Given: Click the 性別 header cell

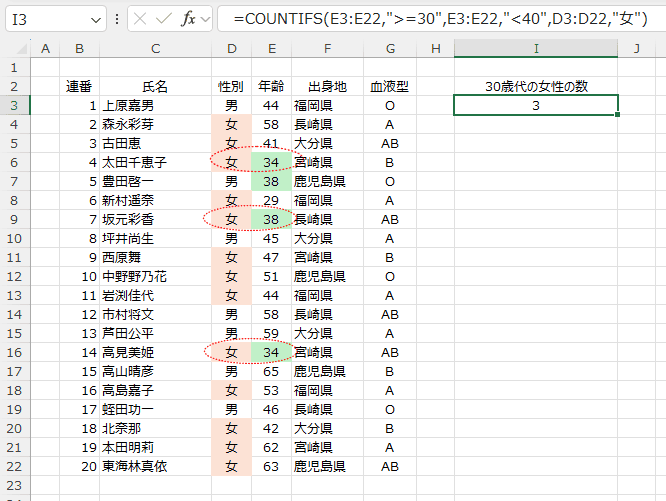Looking at the screenshot, I should [231, 87].
